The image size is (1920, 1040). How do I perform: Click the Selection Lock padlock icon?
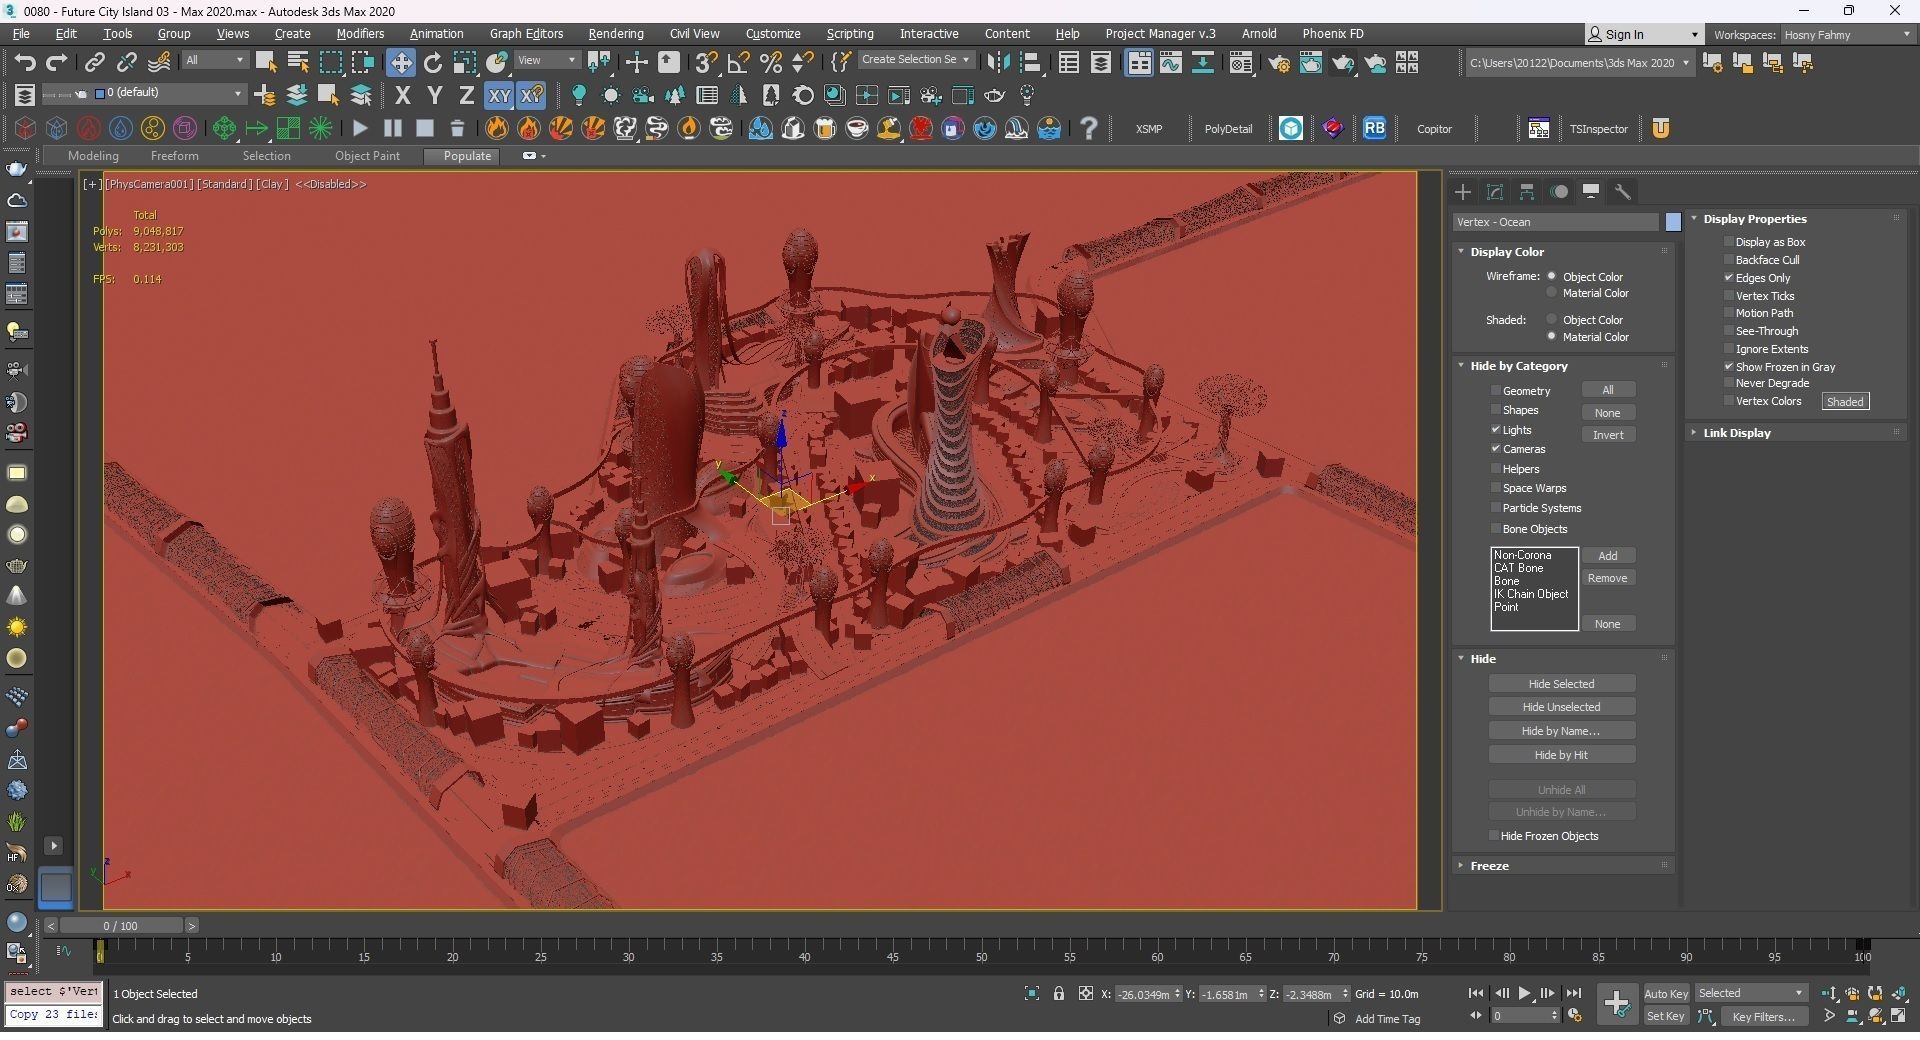(x=1059, y=993)
